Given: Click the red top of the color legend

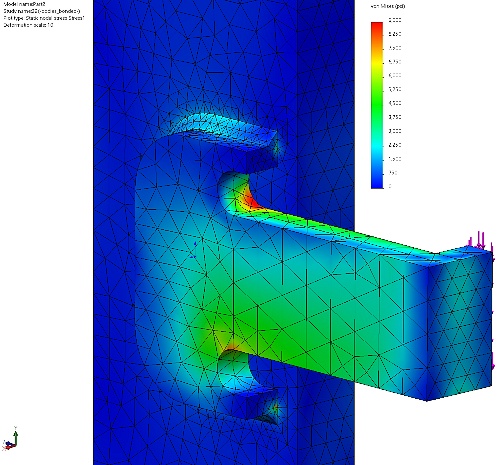Looking at the screenshot, I should pyautogui.click(x=377, y=27).
